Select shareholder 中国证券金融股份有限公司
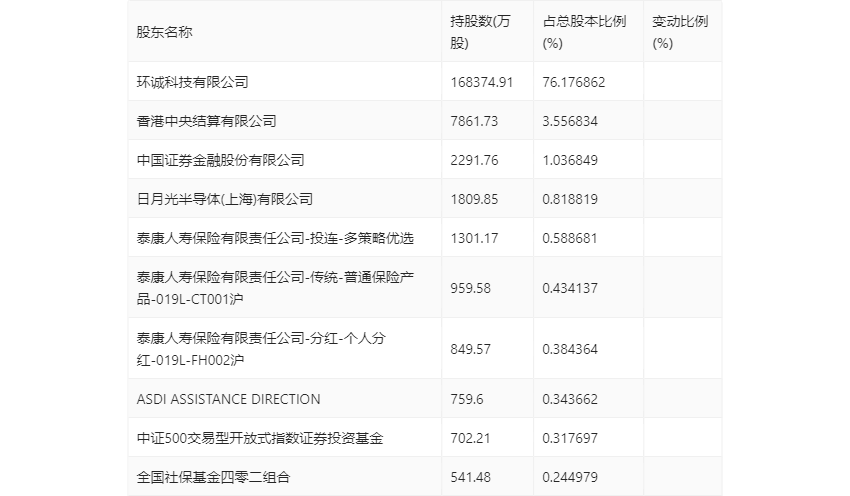This screenshot has height=496, width=850. [221, 160]
